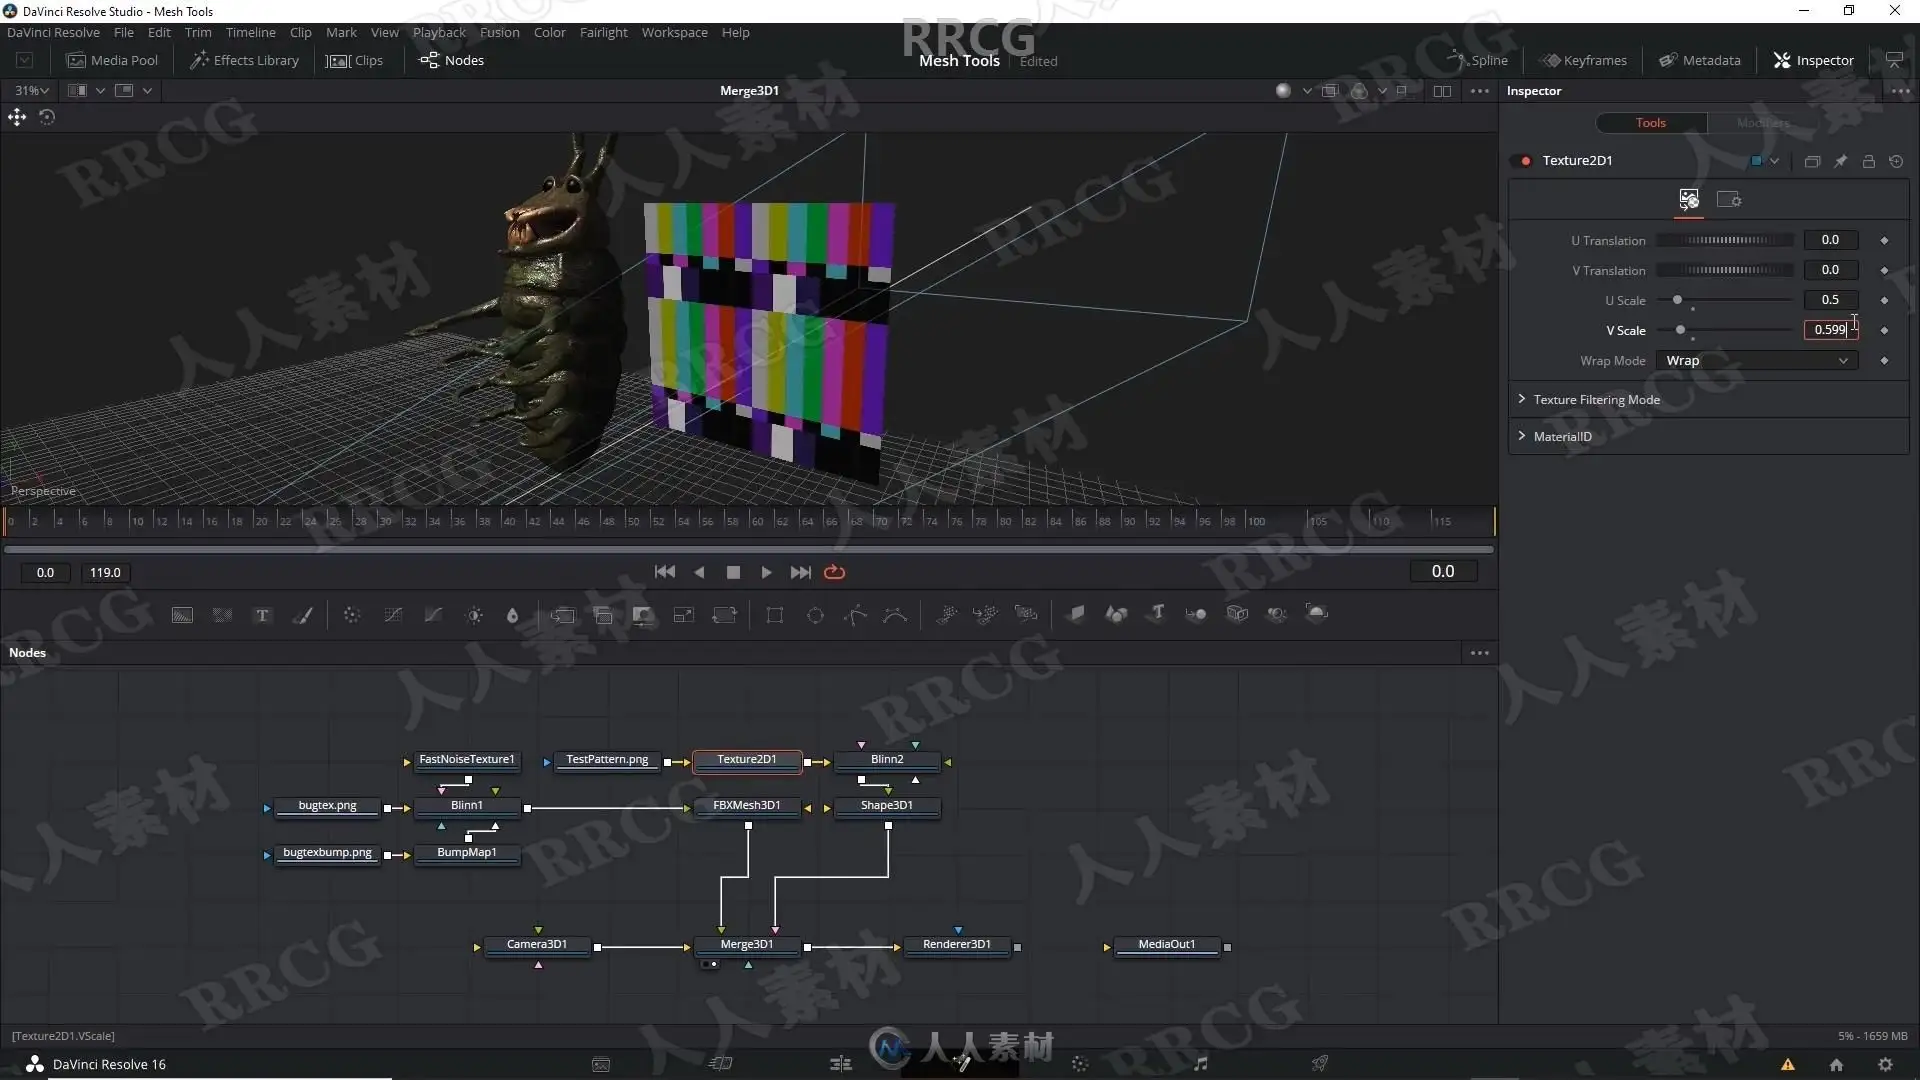Toggle dual viewer layout
Image resolution: width=1920 pixels, height=1080 pixels.
(x=1442, y=91)
